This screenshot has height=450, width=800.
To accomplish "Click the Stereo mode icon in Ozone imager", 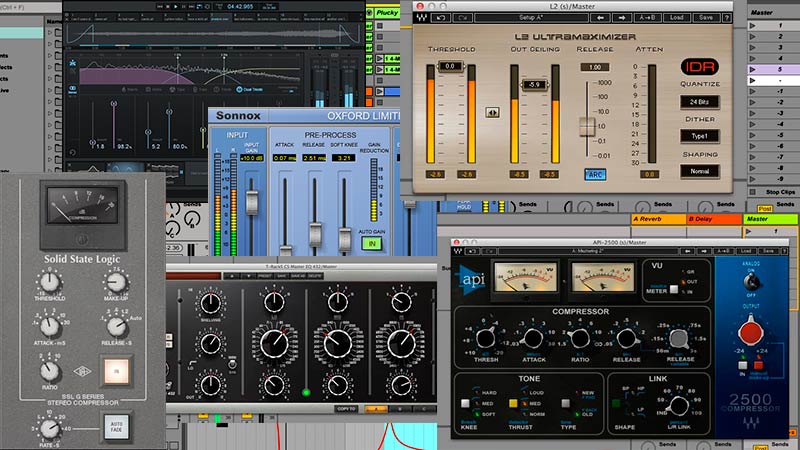I will pyautogui.click(x=72, y=90).
